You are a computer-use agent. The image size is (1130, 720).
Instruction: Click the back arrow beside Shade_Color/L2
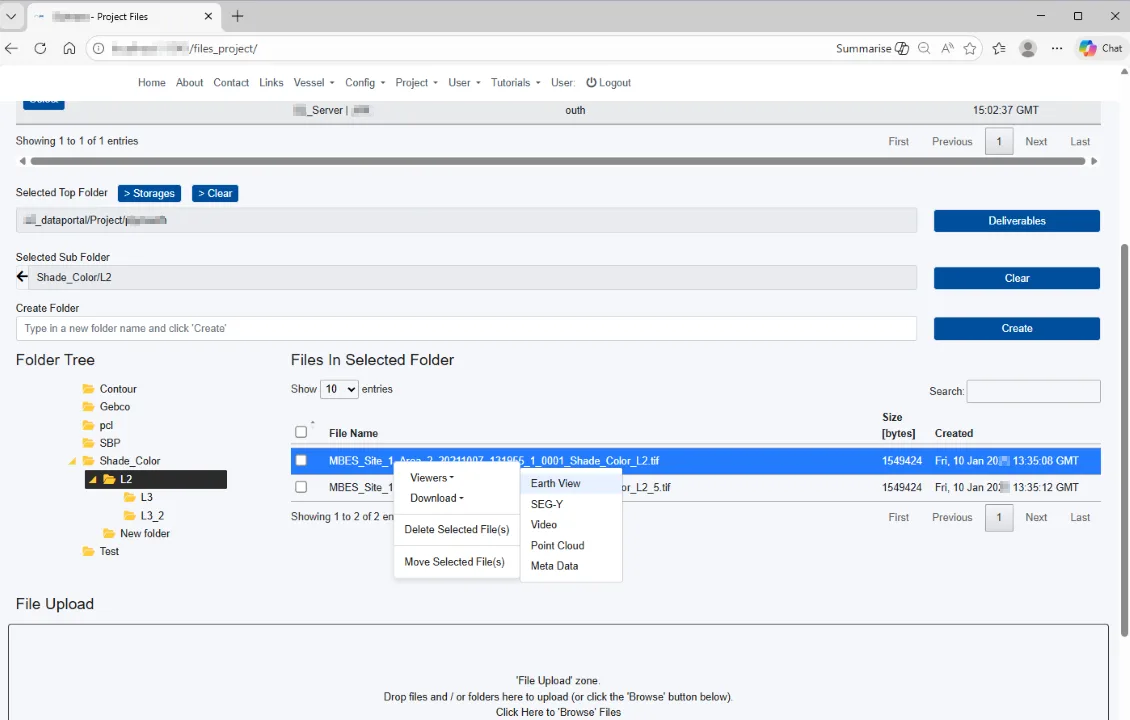pyautogui.click(x=21, y=276)
